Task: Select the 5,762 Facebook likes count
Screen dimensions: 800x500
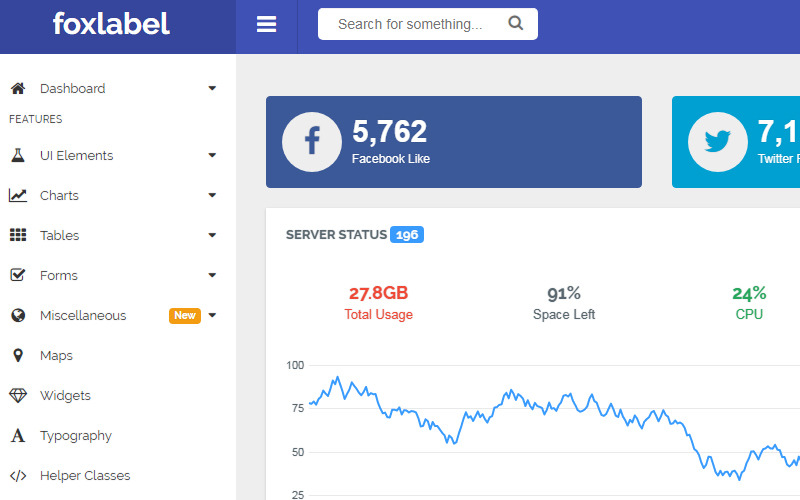Action: click(389, 131)
